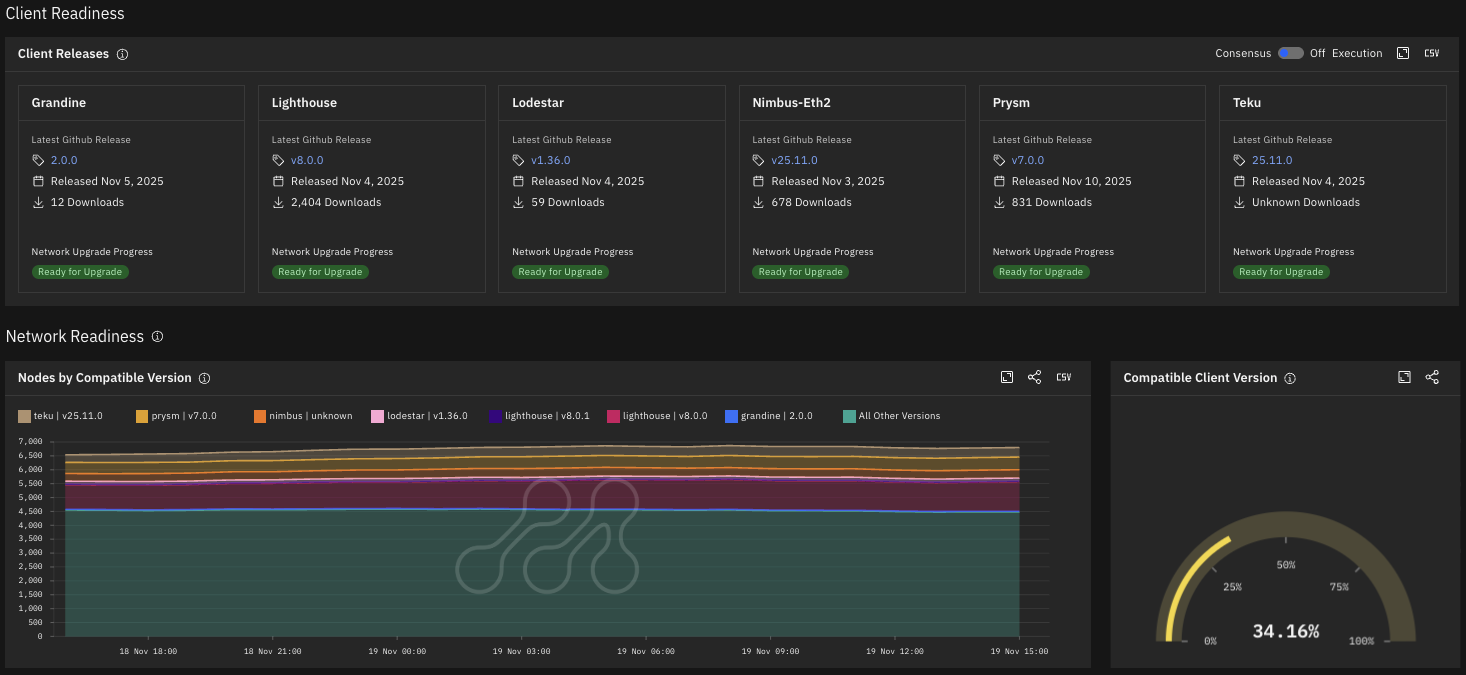Expand Nodes by Compatible Version chart
This screenshot has height=675, width=1466.
[x=1007, y=377]
